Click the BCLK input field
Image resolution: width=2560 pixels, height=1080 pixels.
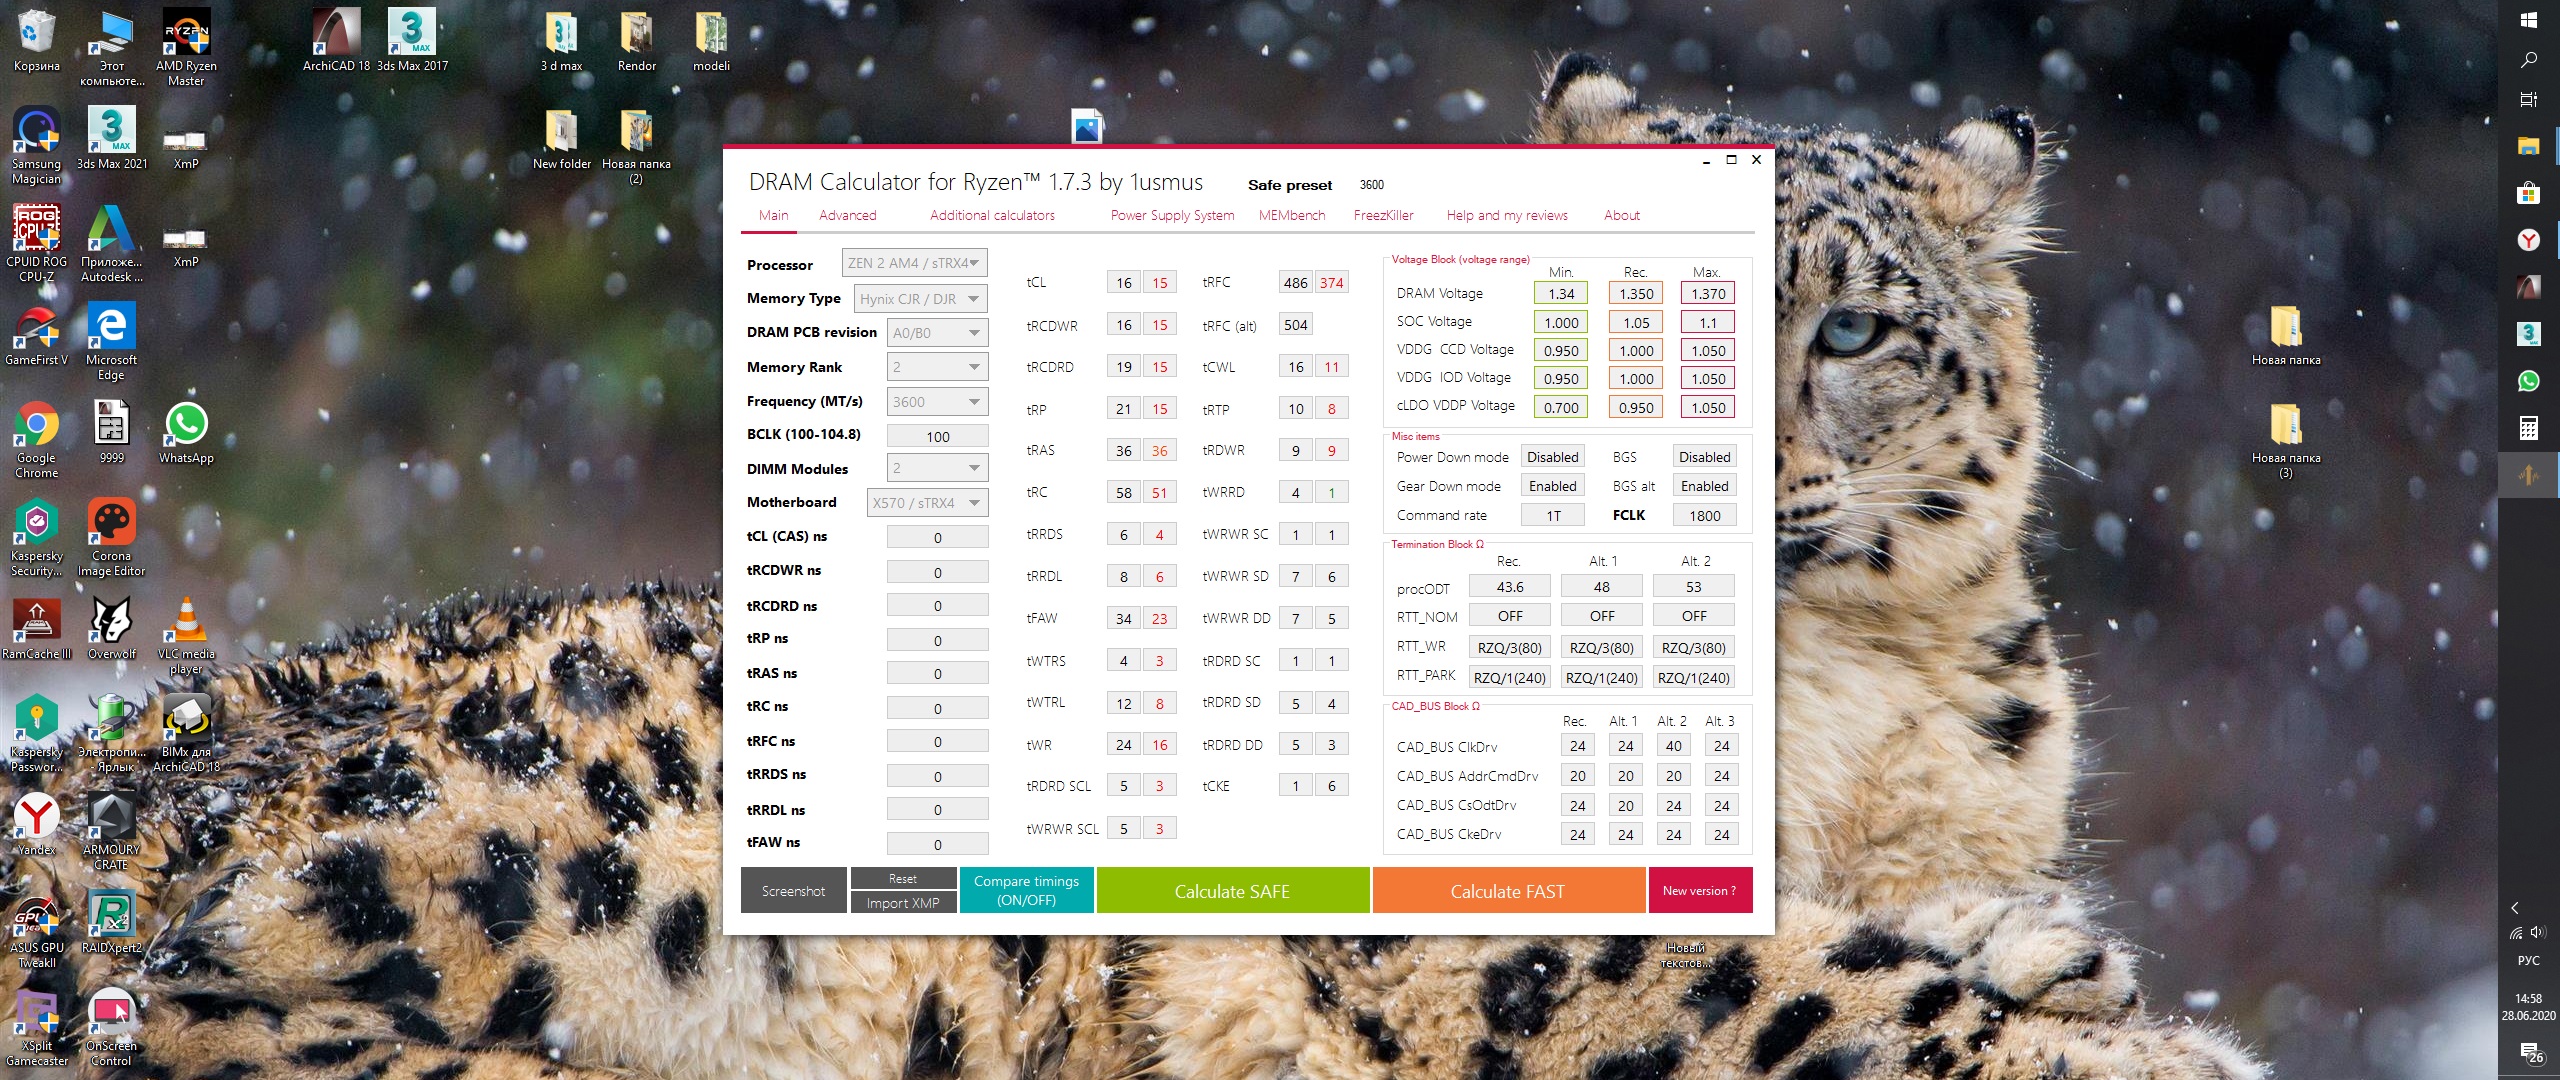coord(937,436)
